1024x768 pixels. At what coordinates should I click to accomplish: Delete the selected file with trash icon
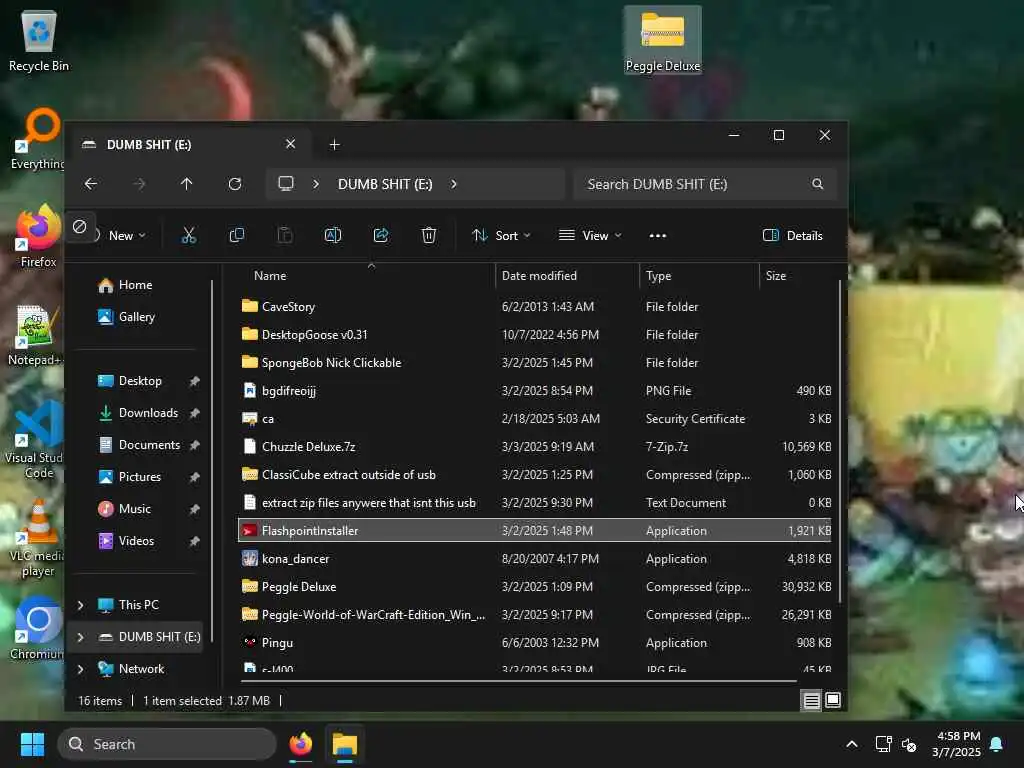click(x=428, y=236)
